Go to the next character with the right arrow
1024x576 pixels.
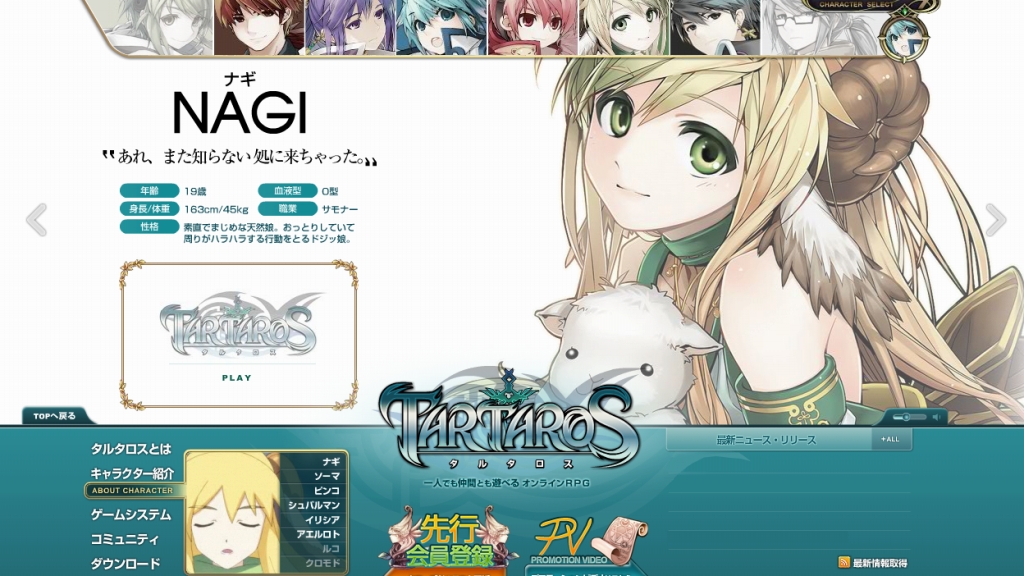tap(995, 219)
